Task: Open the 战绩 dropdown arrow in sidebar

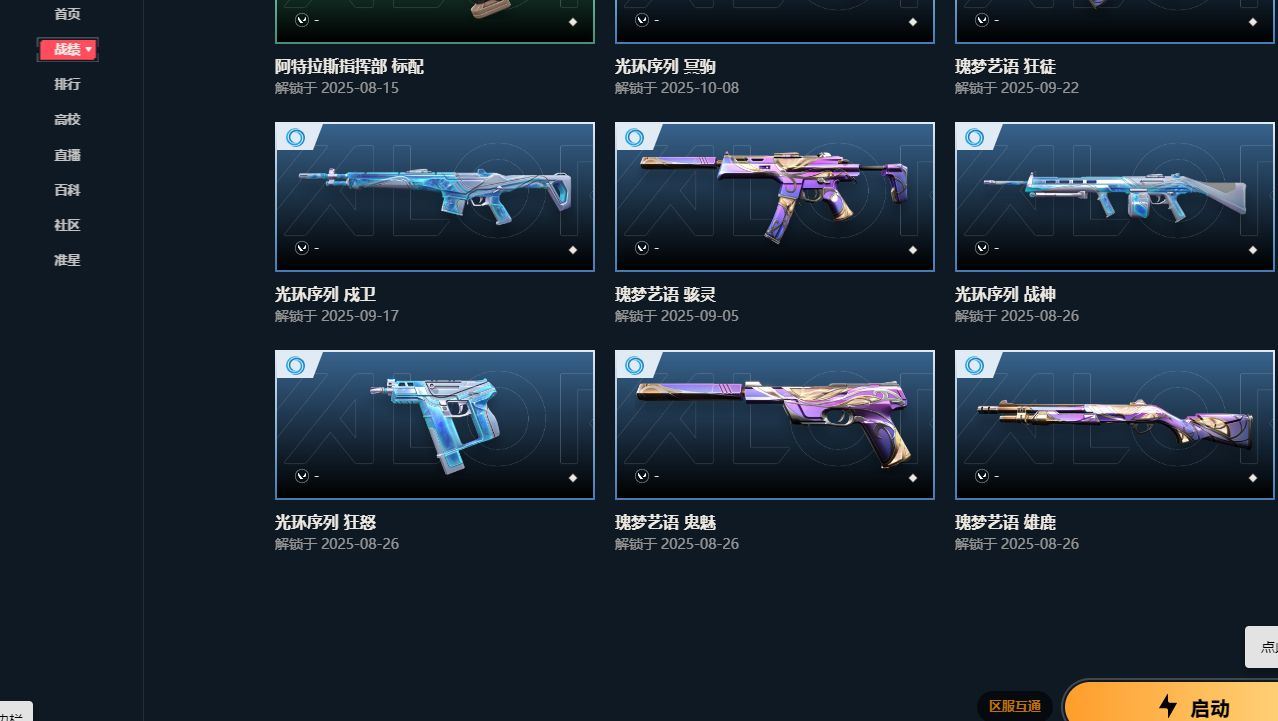Action: 89,49
